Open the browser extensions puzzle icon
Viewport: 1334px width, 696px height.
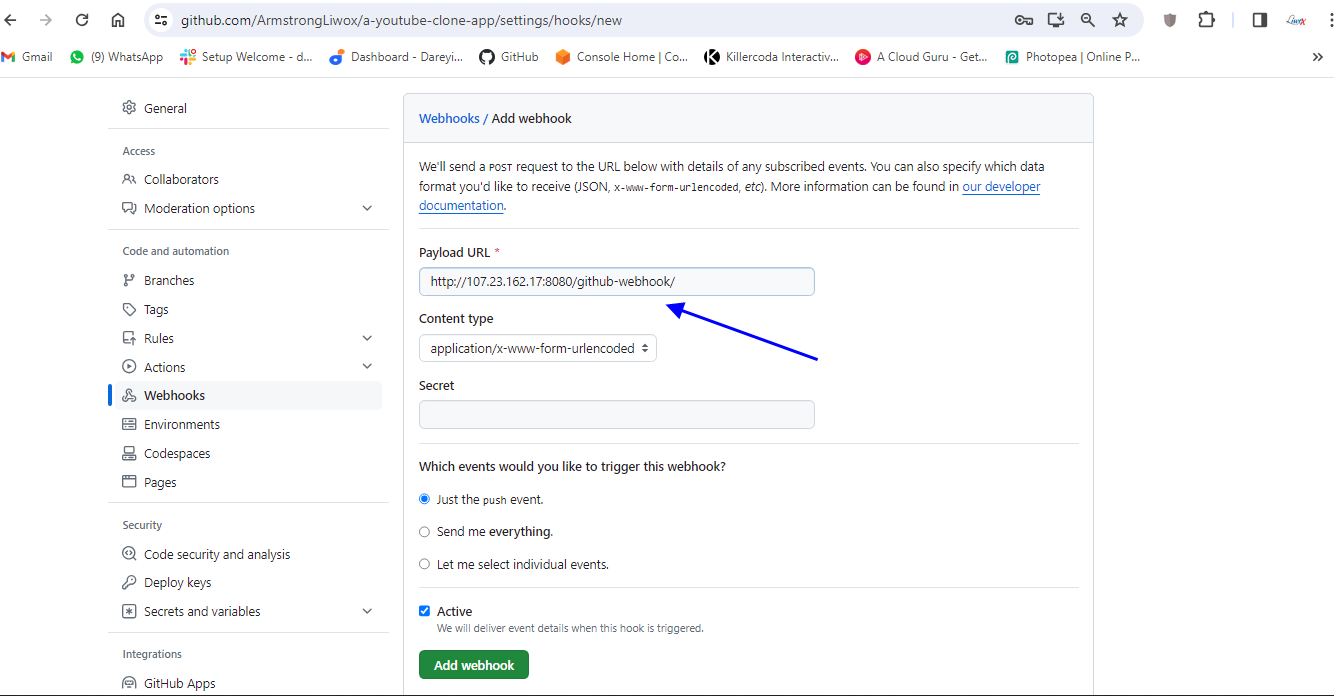pyautogui.click(x=1206, y=20)
